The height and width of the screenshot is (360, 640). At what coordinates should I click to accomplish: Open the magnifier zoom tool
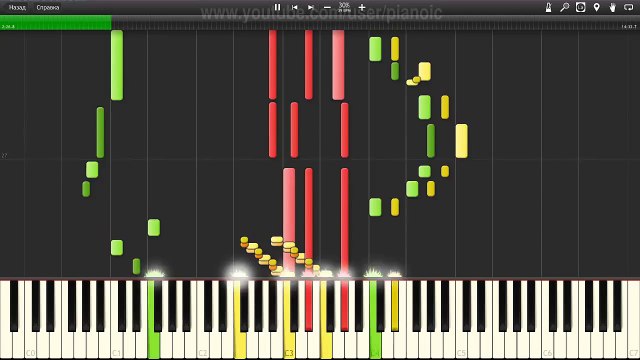(564, 7)
